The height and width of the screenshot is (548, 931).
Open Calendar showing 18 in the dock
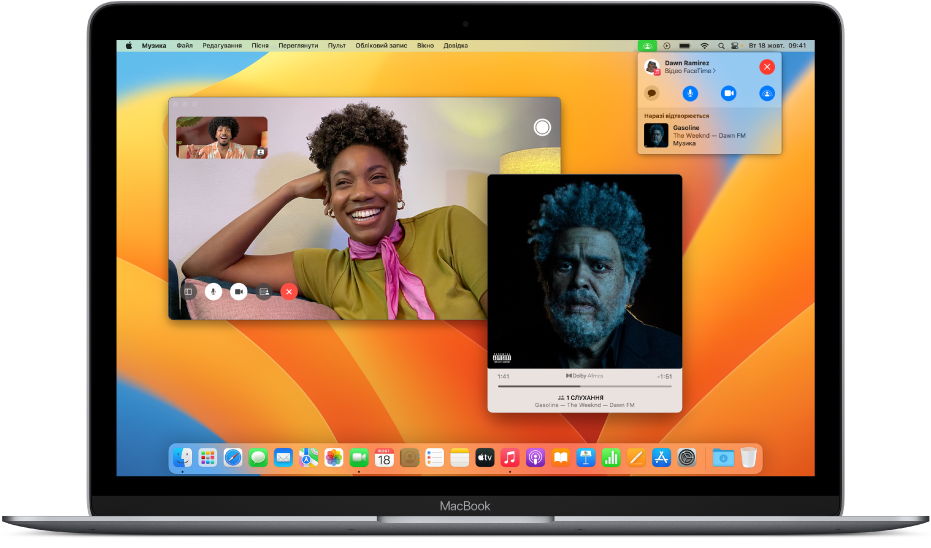point(384,458)
